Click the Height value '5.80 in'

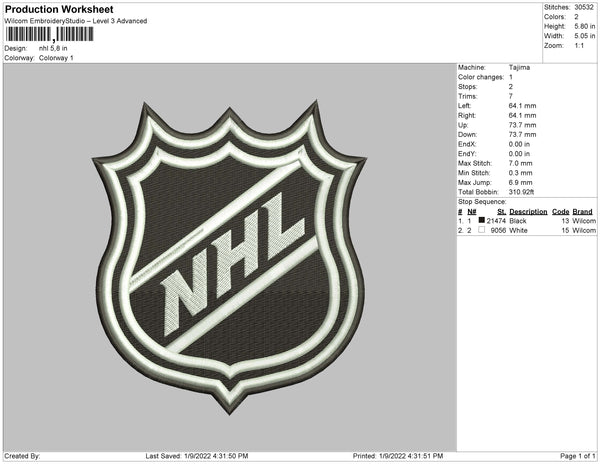click(x=584, y=26)
